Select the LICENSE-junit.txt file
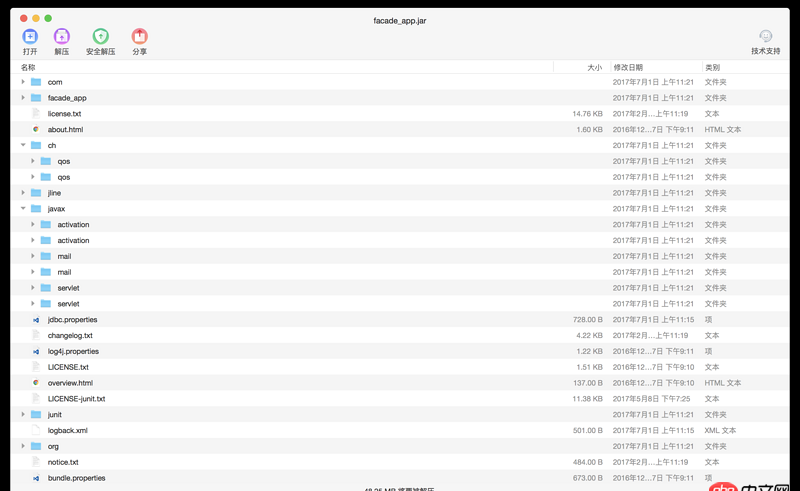The width and height of the screenshot is (800, 491). [x=77, y=399]
